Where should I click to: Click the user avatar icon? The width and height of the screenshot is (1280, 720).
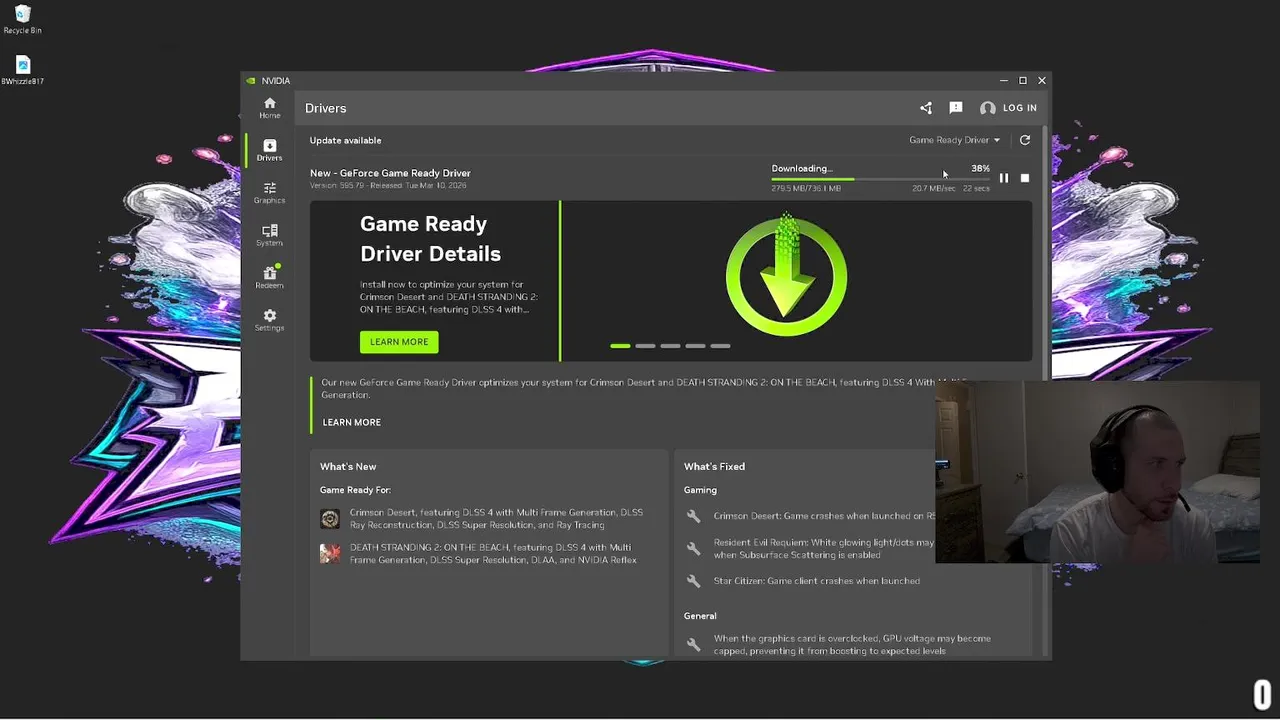coord(988,108)
